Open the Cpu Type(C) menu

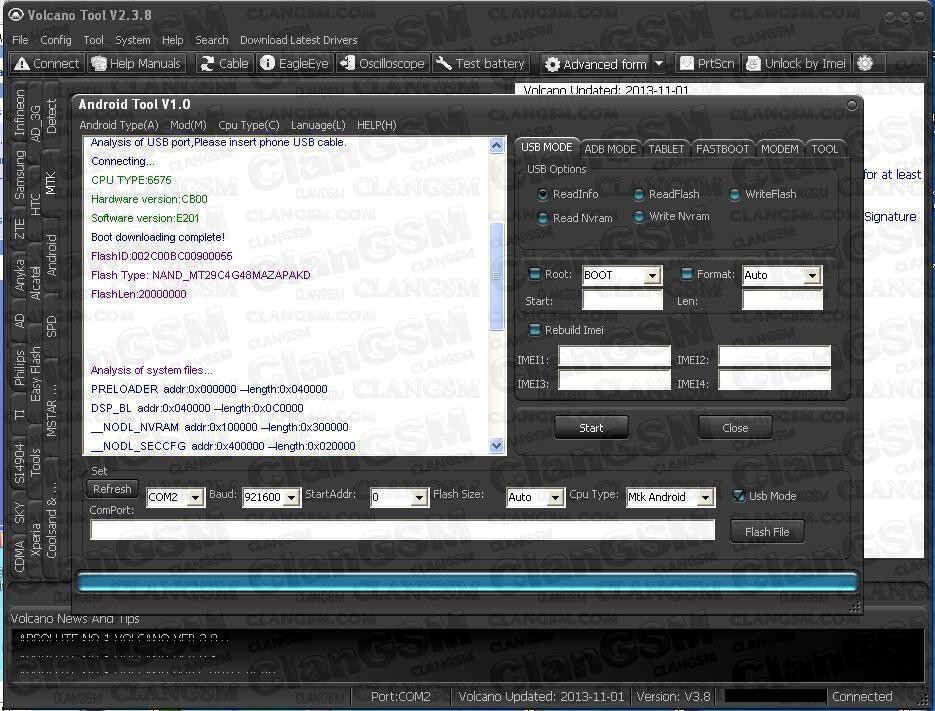click(249, 125)
